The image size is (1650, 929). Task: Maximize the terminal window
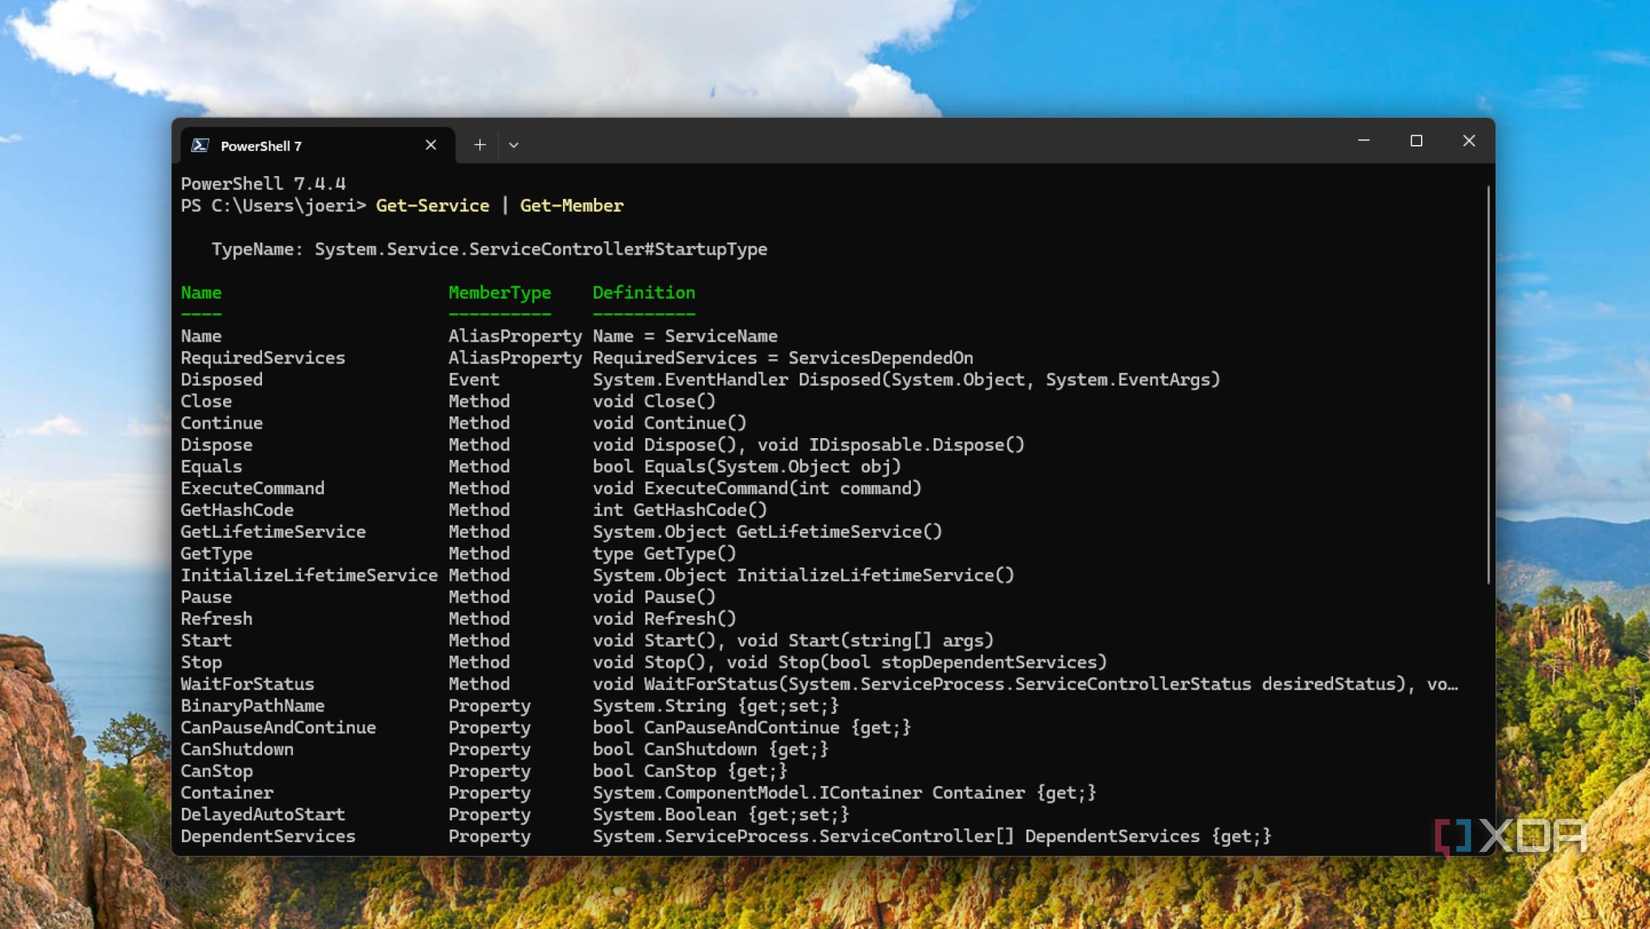pos(1416,141)
